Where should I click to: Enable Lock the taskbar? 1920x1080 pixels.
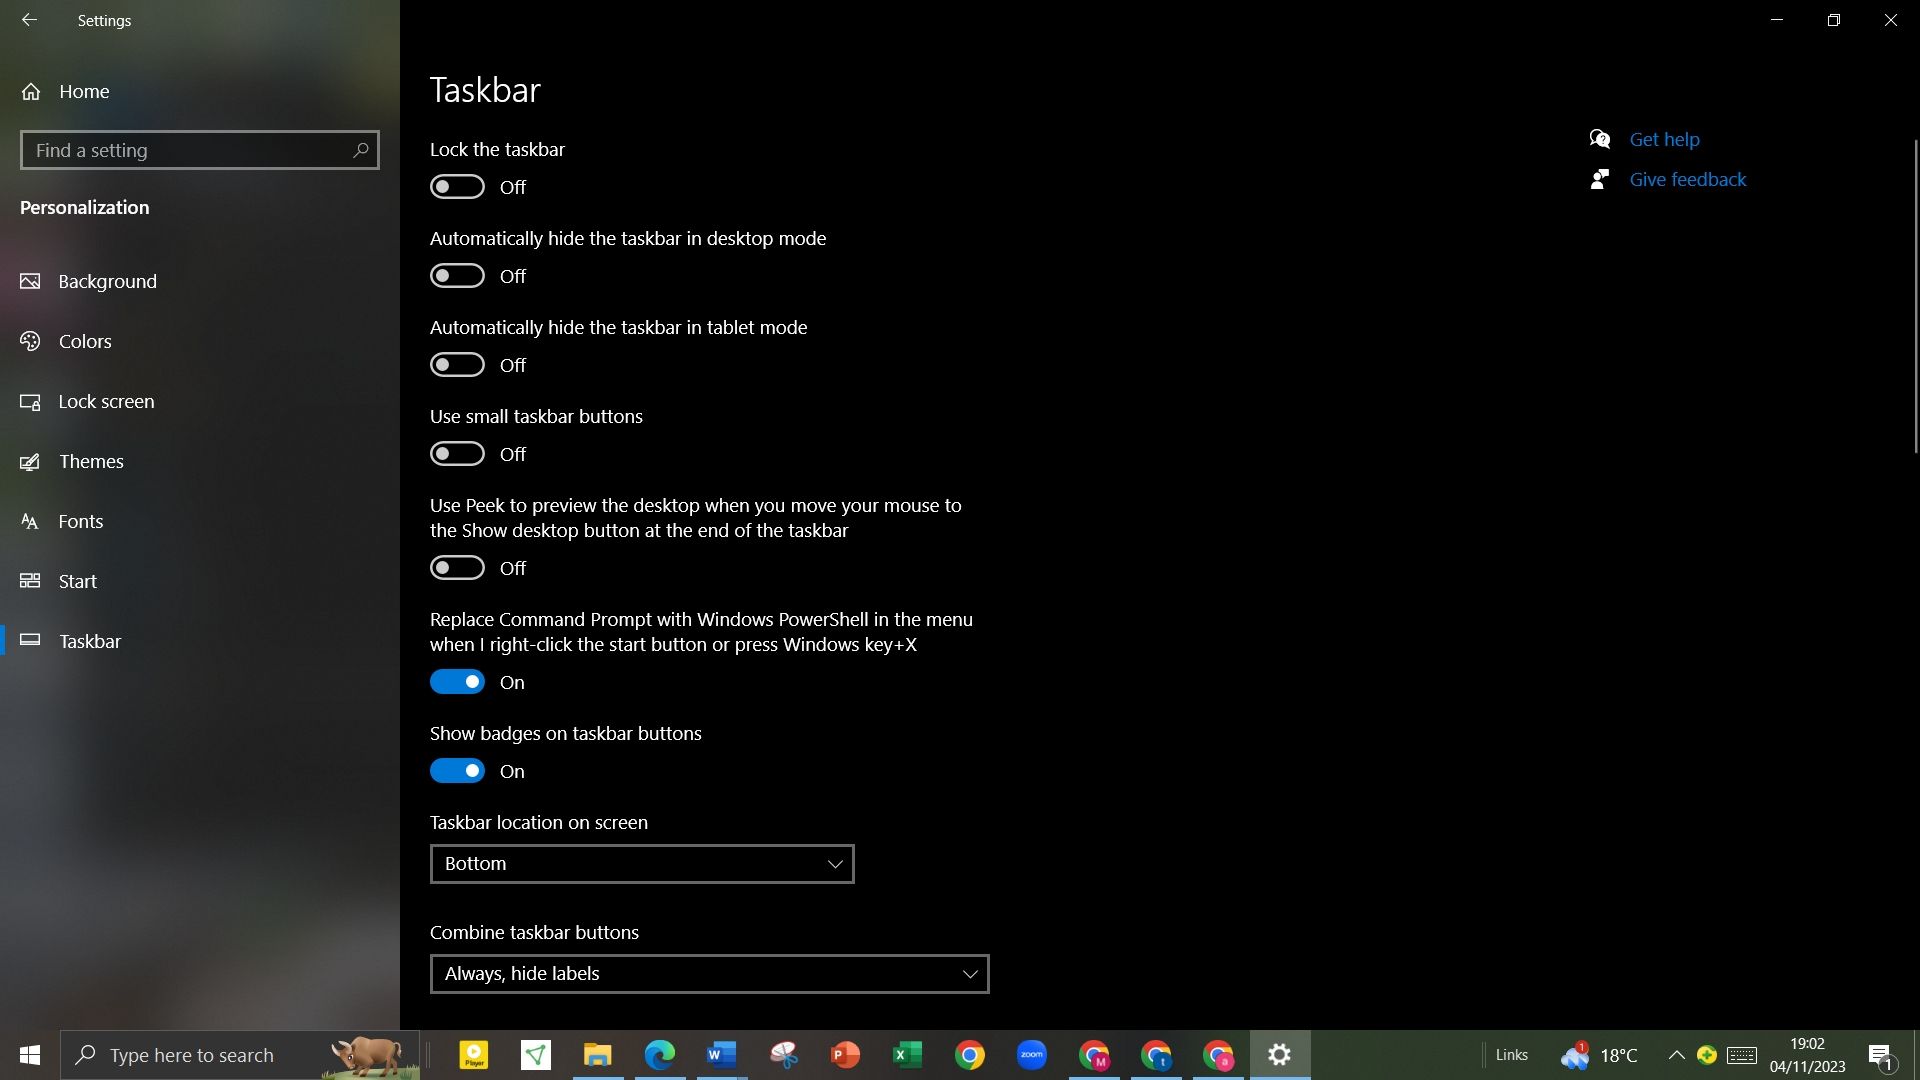click(x=457, y=186)
